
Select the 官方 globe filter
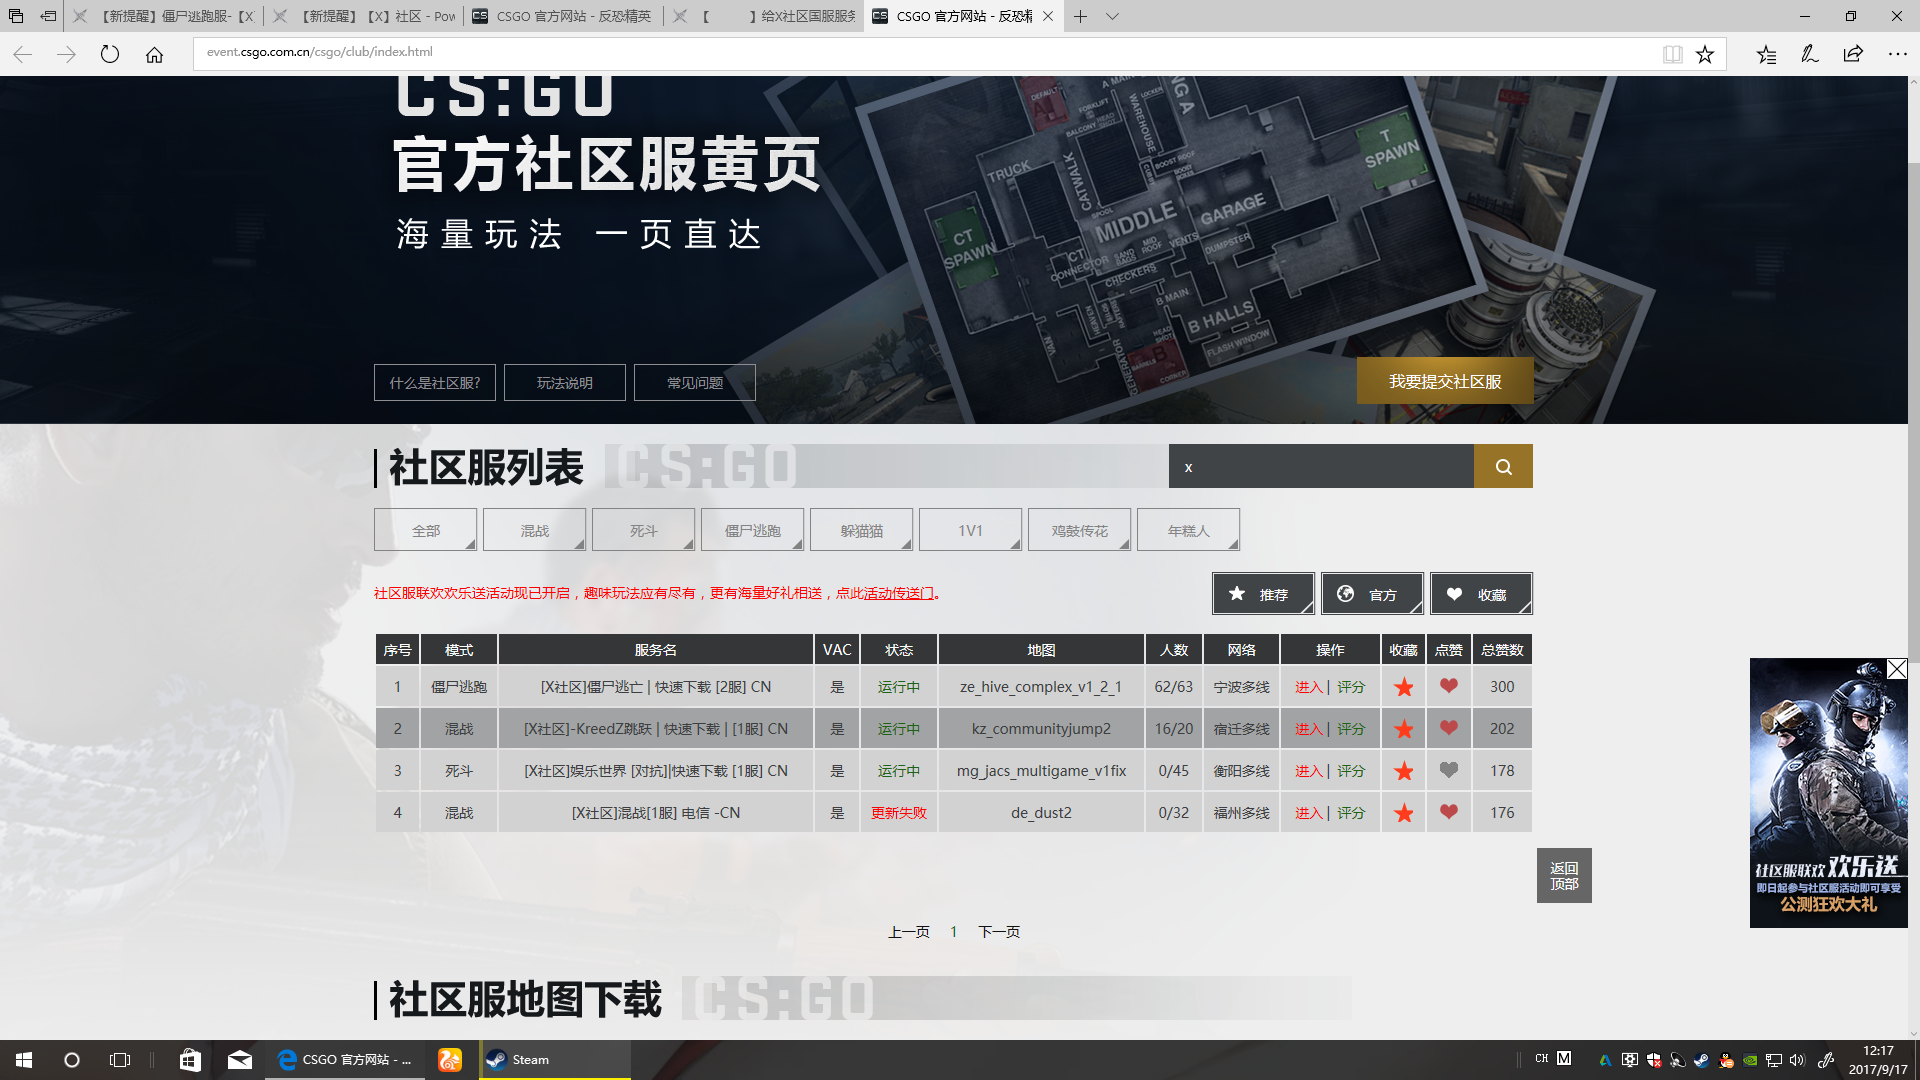[x=1373, y=593]
